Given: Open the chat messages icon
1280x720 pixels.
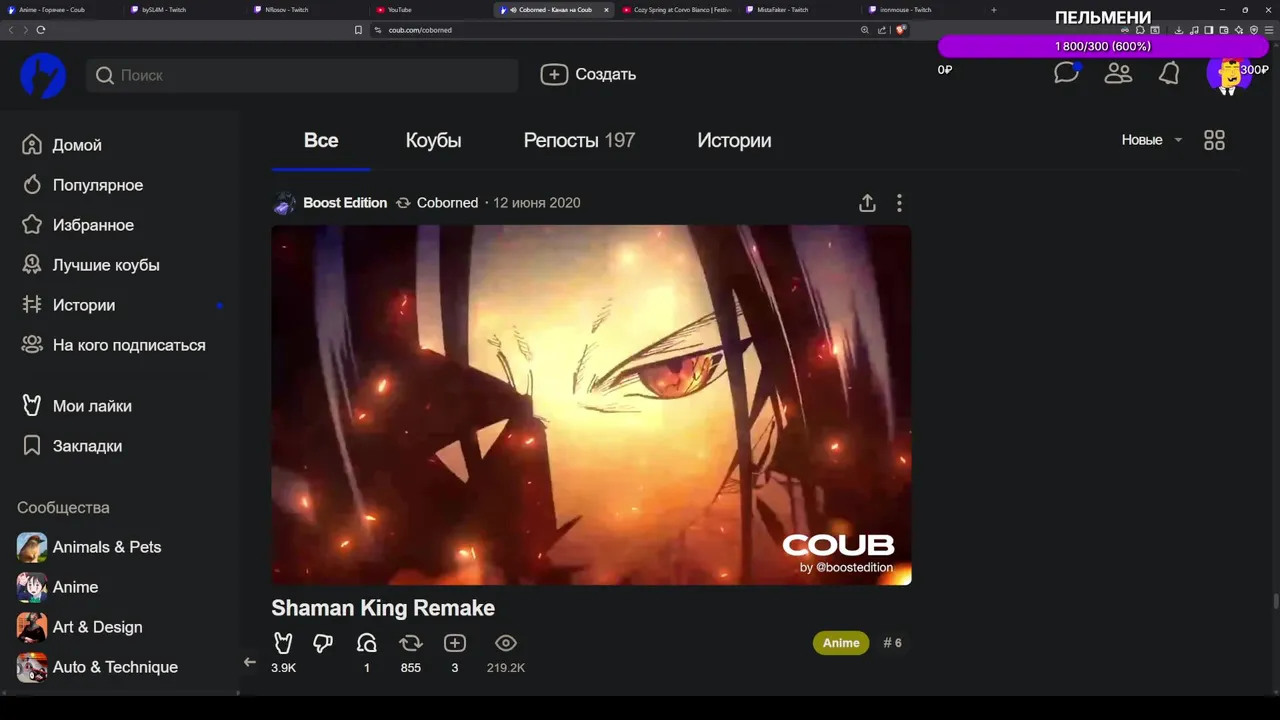Looking at the screenshot, I should coord(1067,73).
